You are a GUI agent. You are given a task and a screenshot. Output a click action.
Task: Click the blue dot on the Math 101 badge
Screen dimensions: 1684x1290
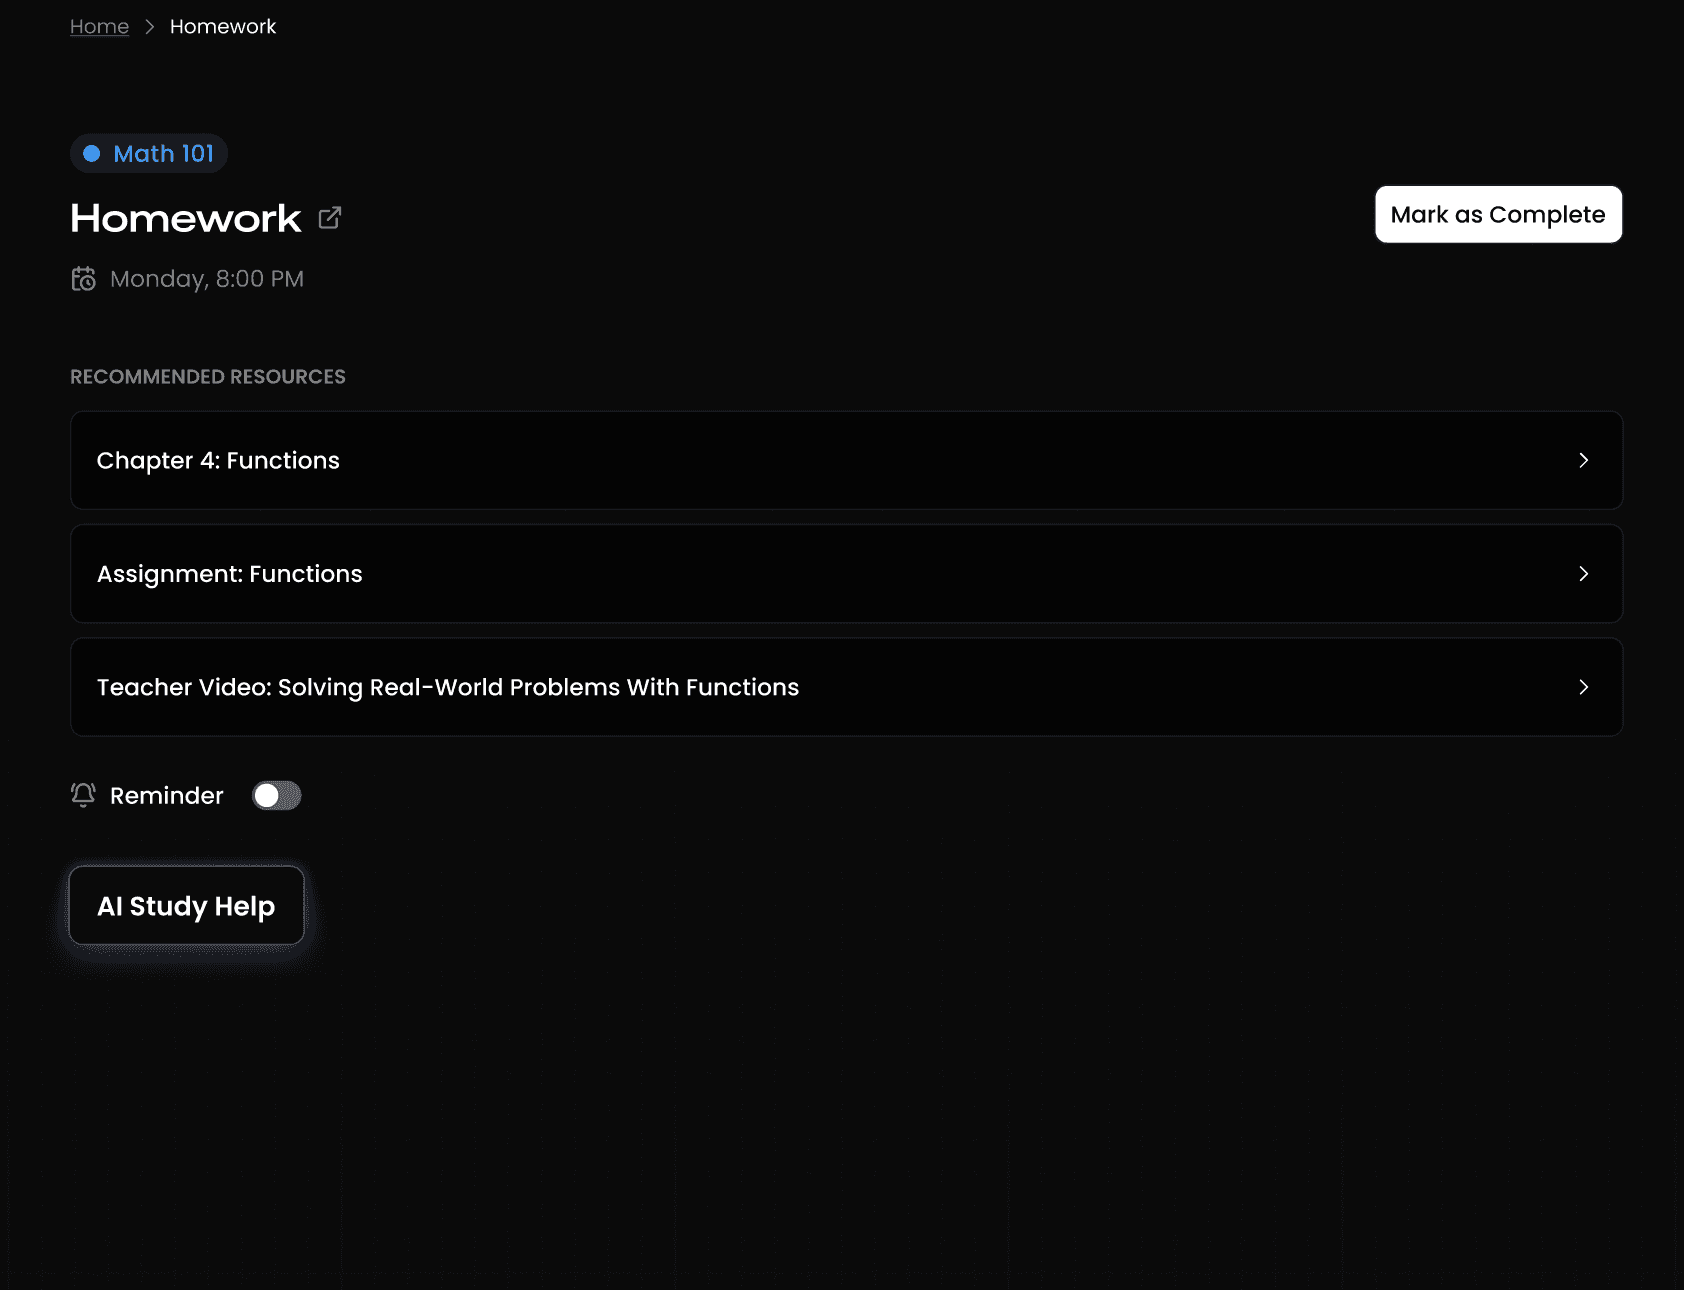coord(93,153)
